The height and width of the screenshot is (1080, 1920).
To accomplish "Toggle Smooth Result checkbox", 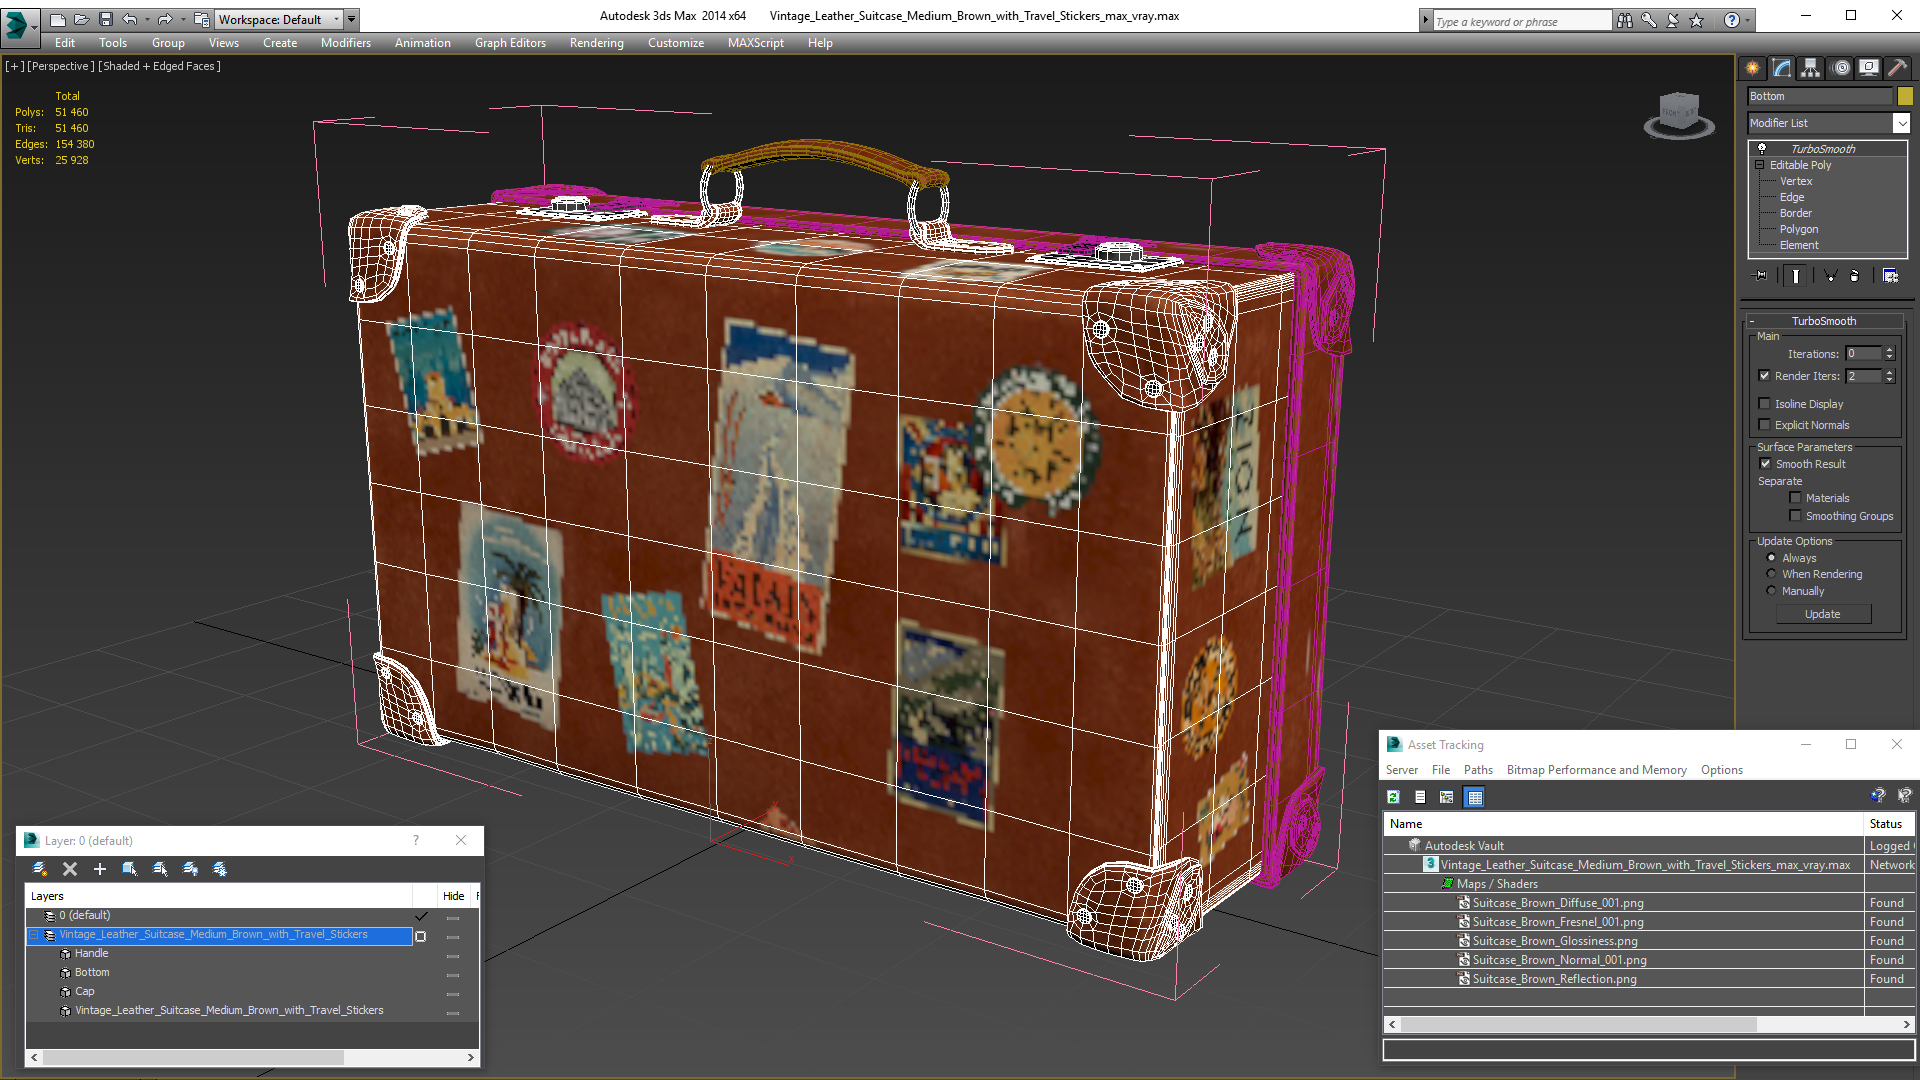I will [x=1765, y=464].
